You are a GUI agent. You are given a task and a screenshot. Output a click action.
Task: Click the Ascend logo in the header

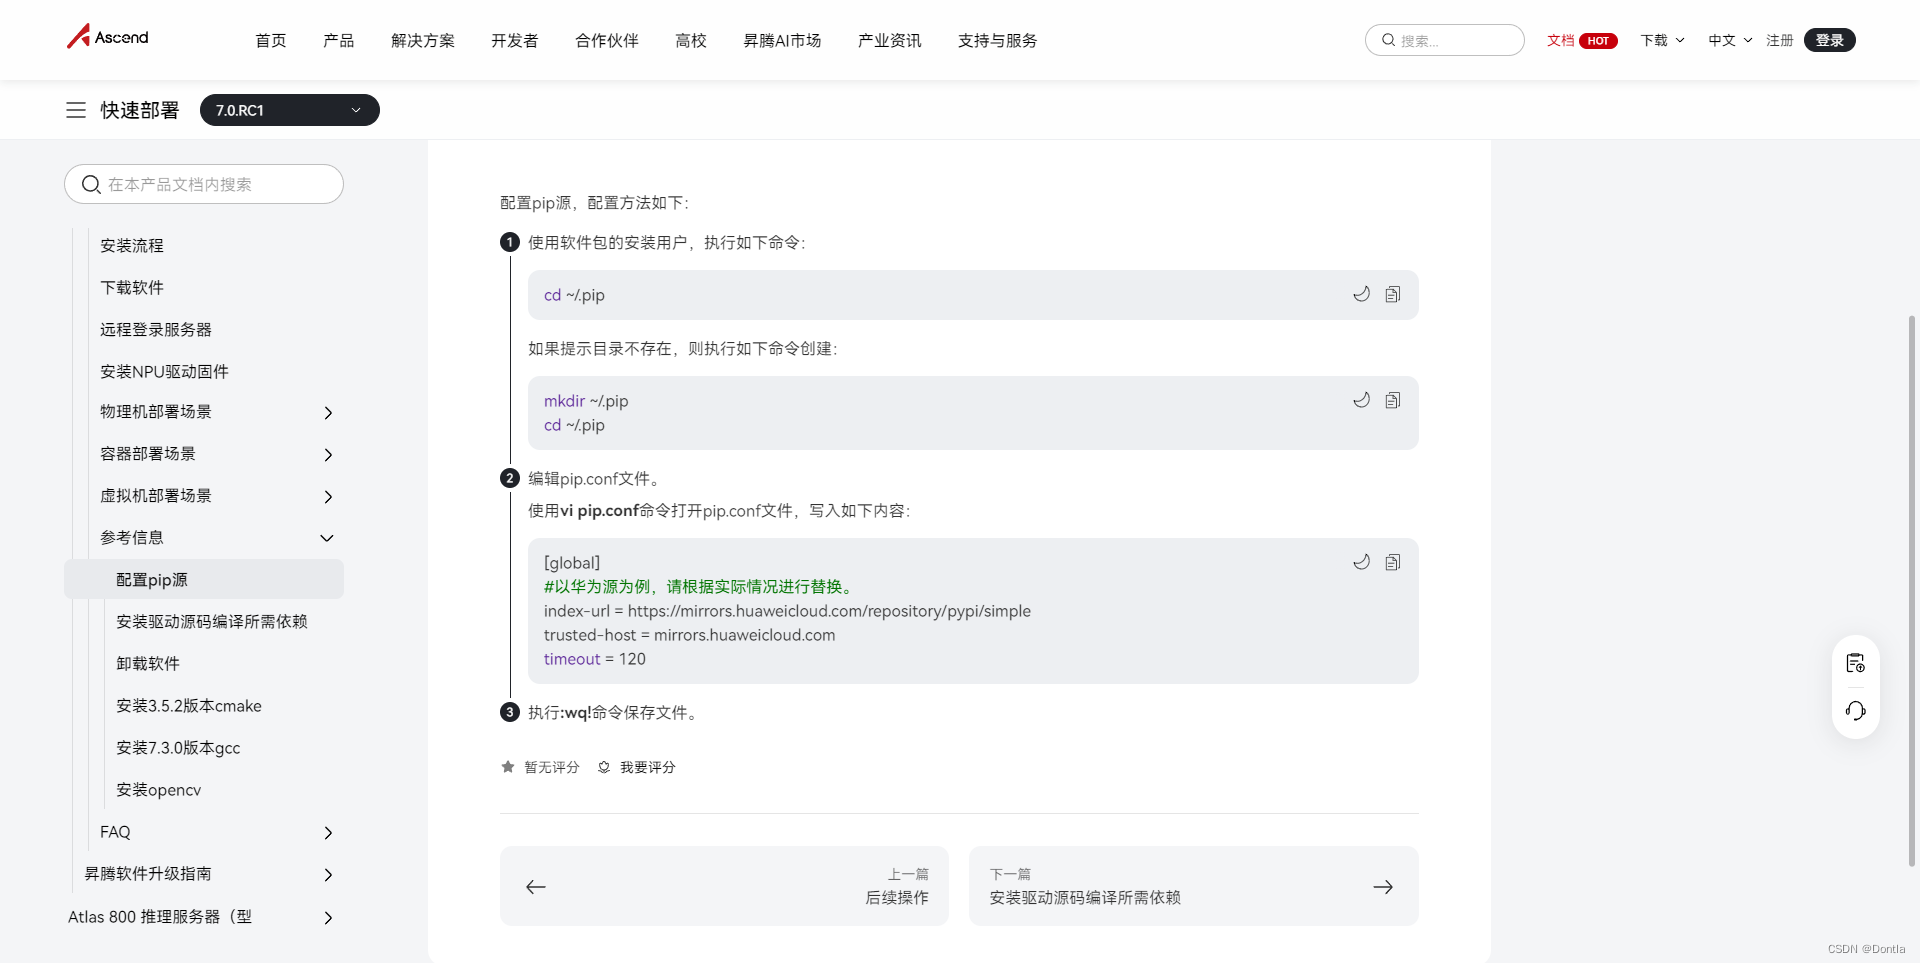[107, 36]
